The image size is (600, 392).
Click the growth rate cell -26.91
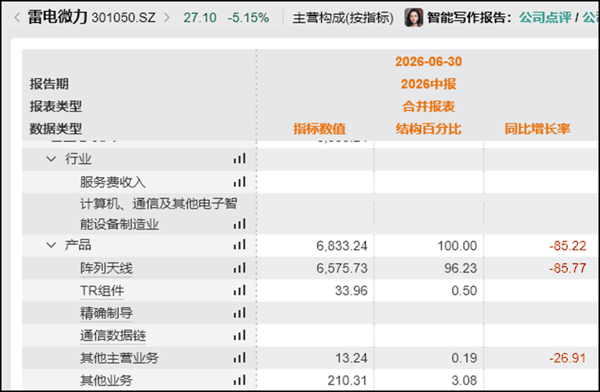[567, 358]
